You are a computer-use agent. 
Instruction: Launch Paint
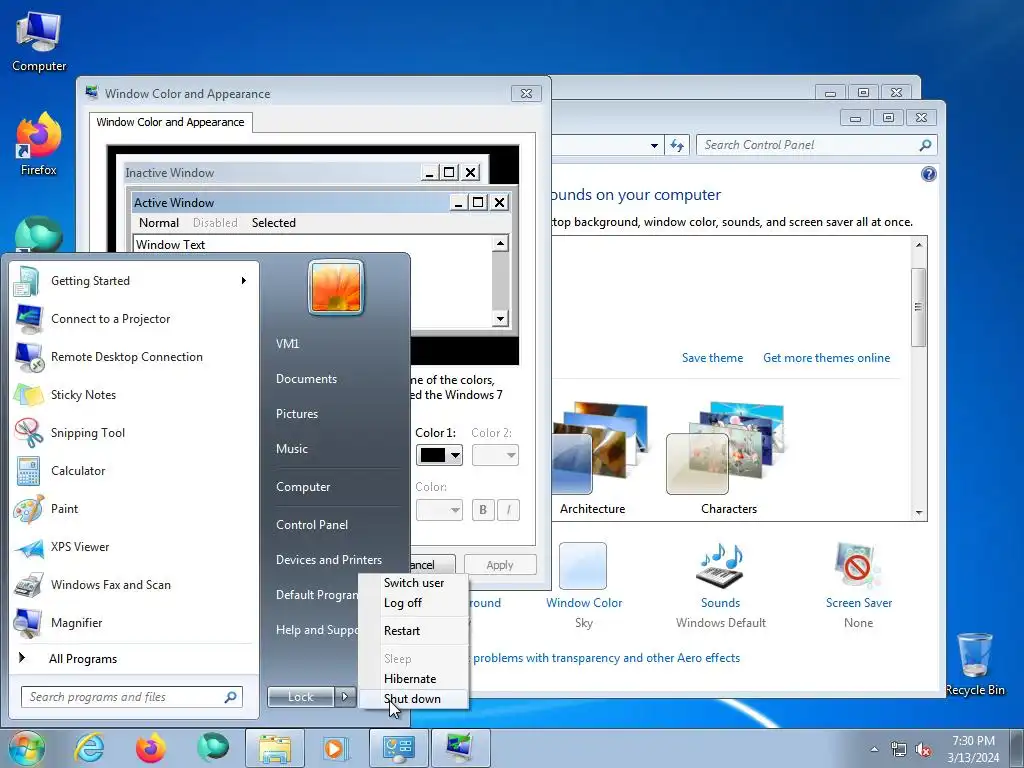(133, 509)
